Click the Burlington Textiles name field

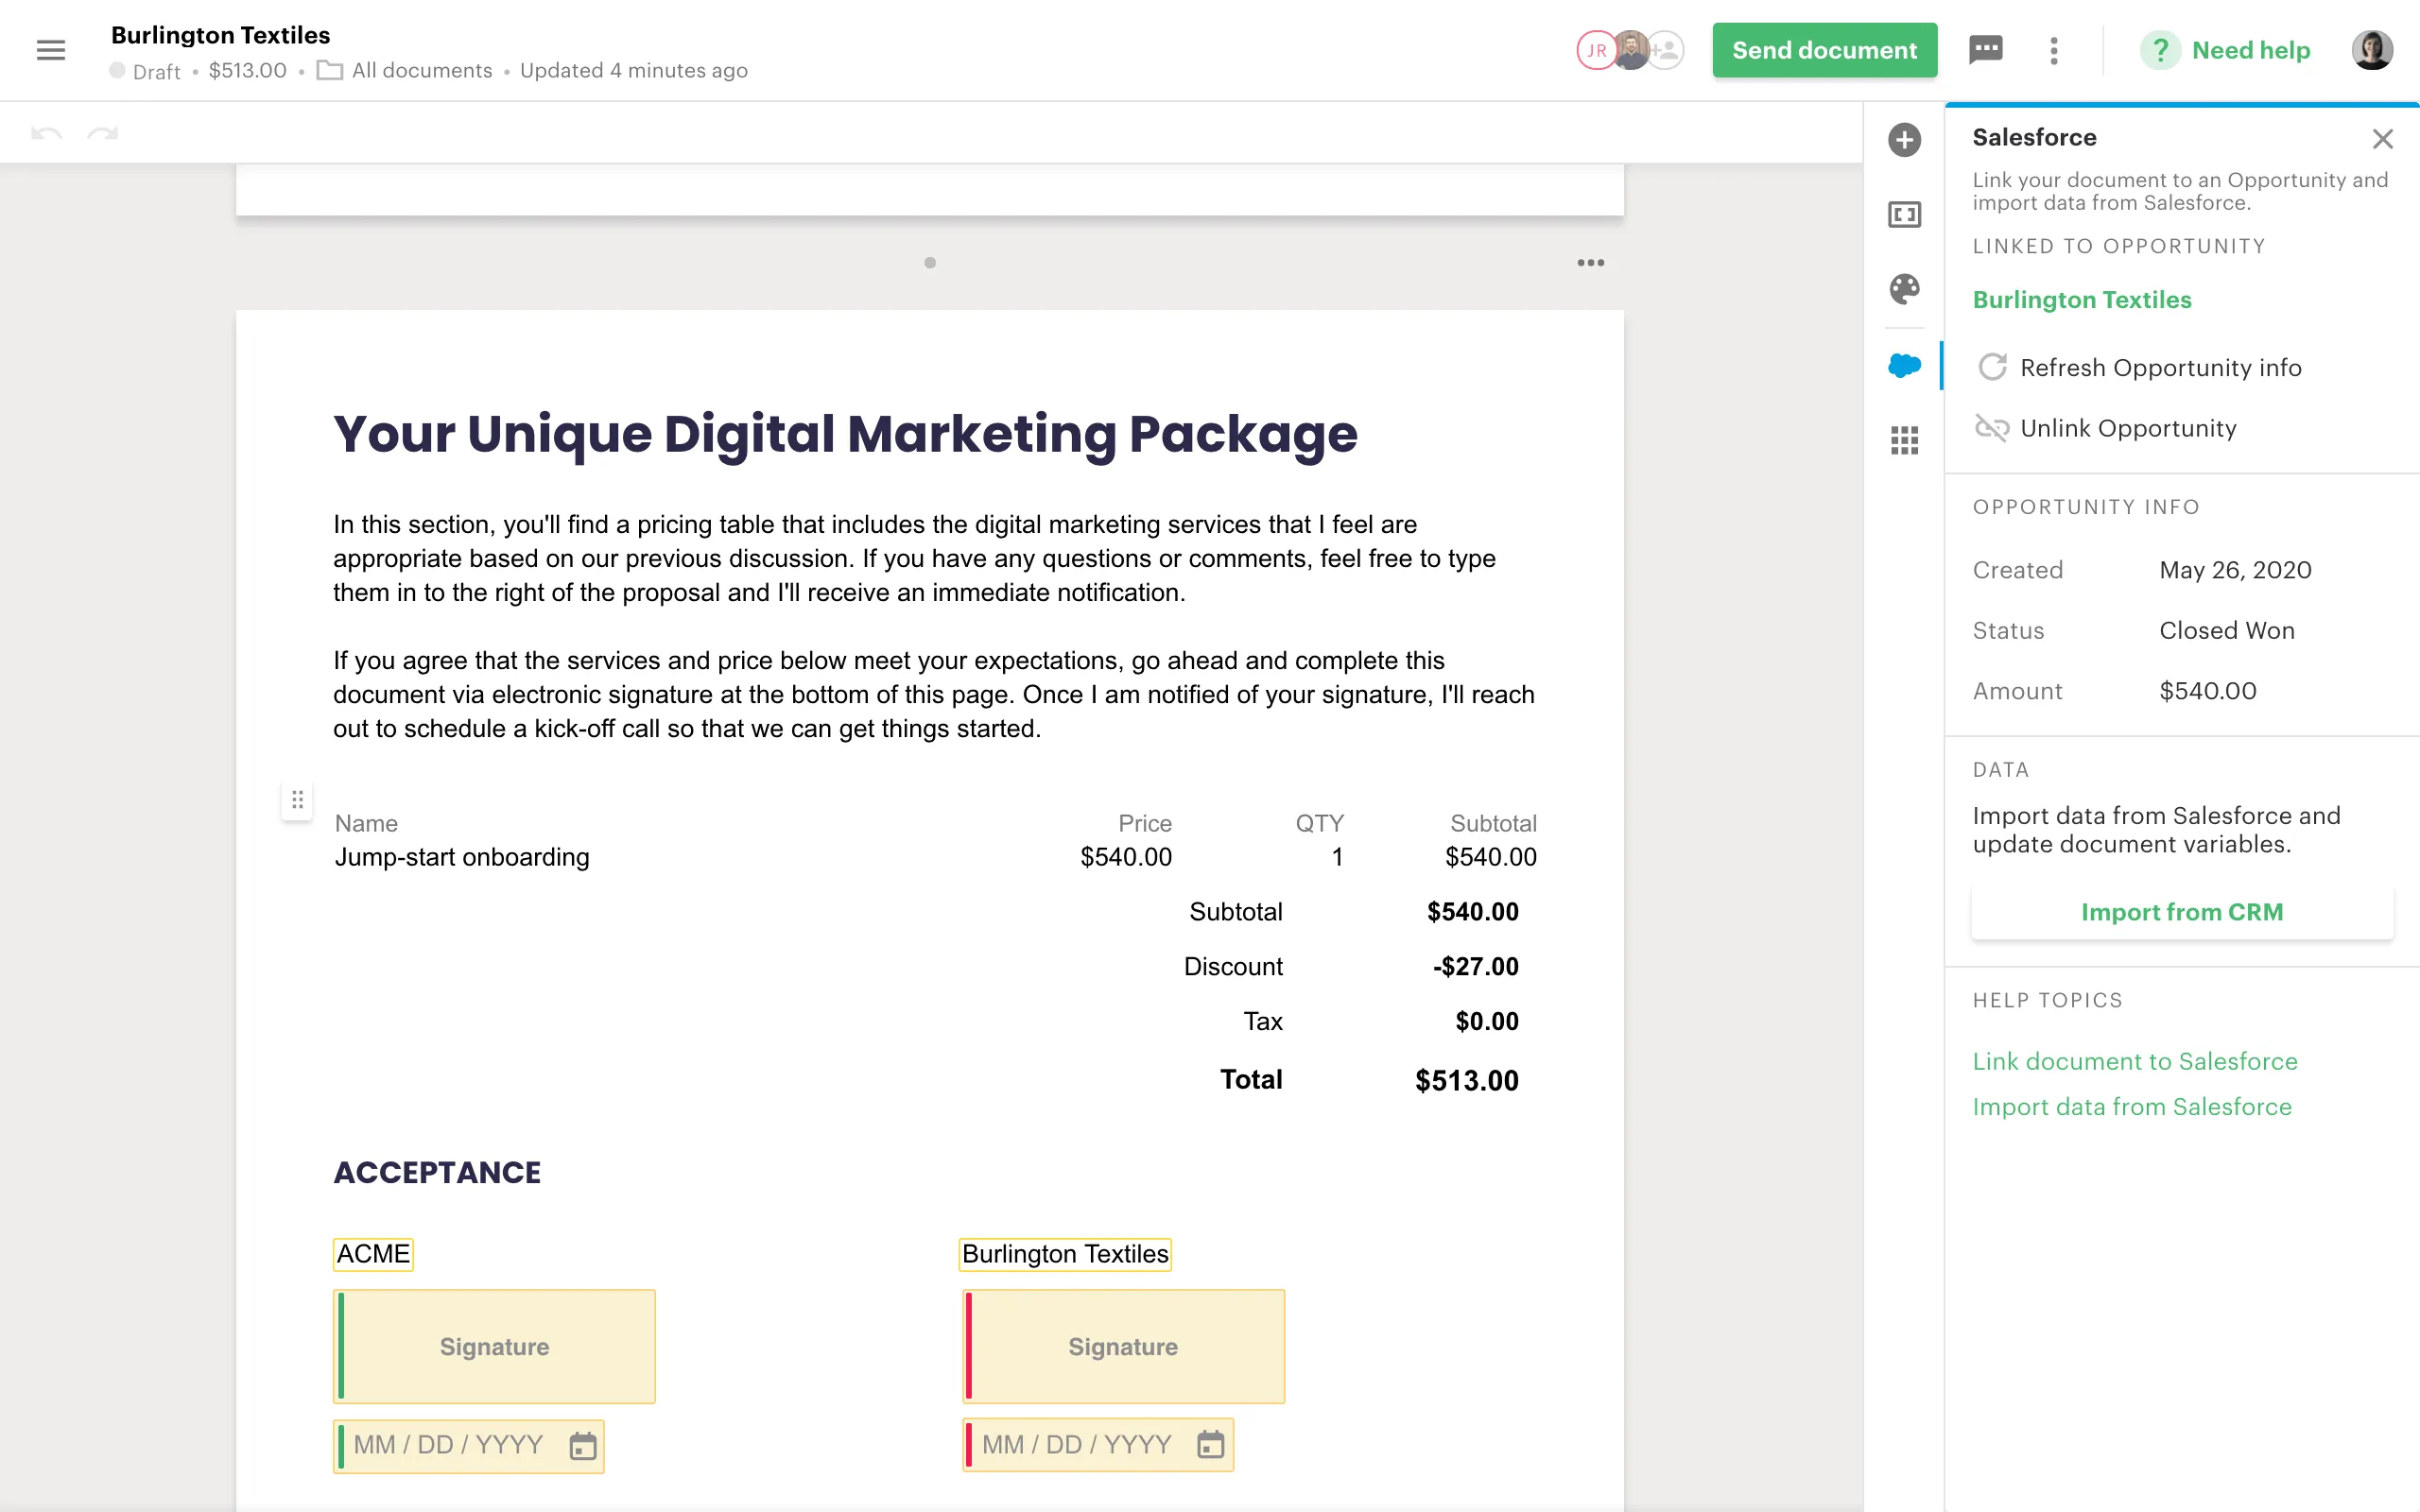coord(1065,1254)
